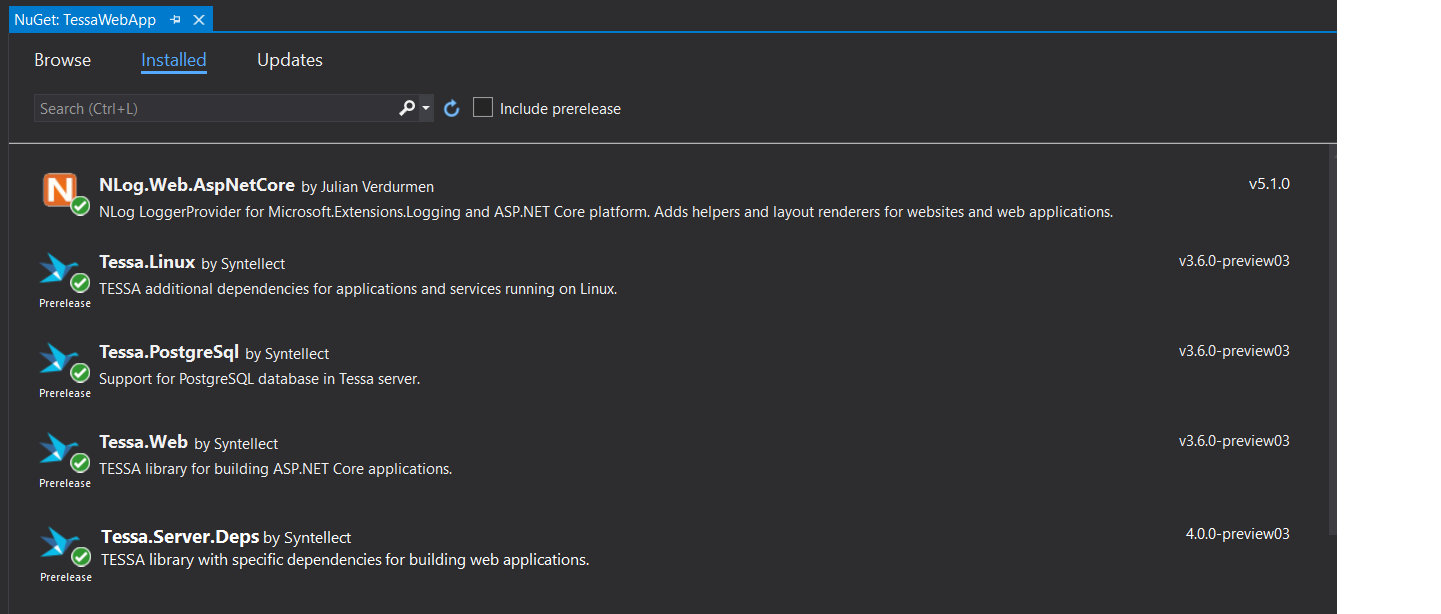Toggle the Include prerelease checkbox

click(483, 108)
